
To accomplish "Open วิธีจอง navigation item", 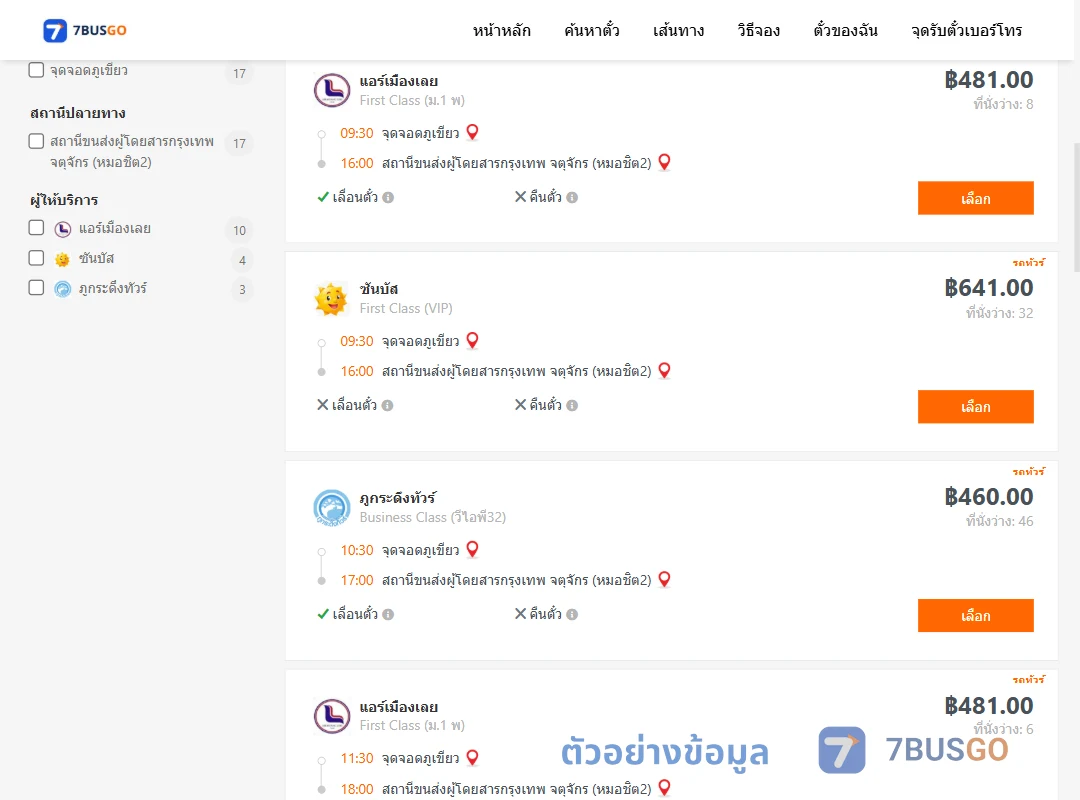I will [758, 30].
